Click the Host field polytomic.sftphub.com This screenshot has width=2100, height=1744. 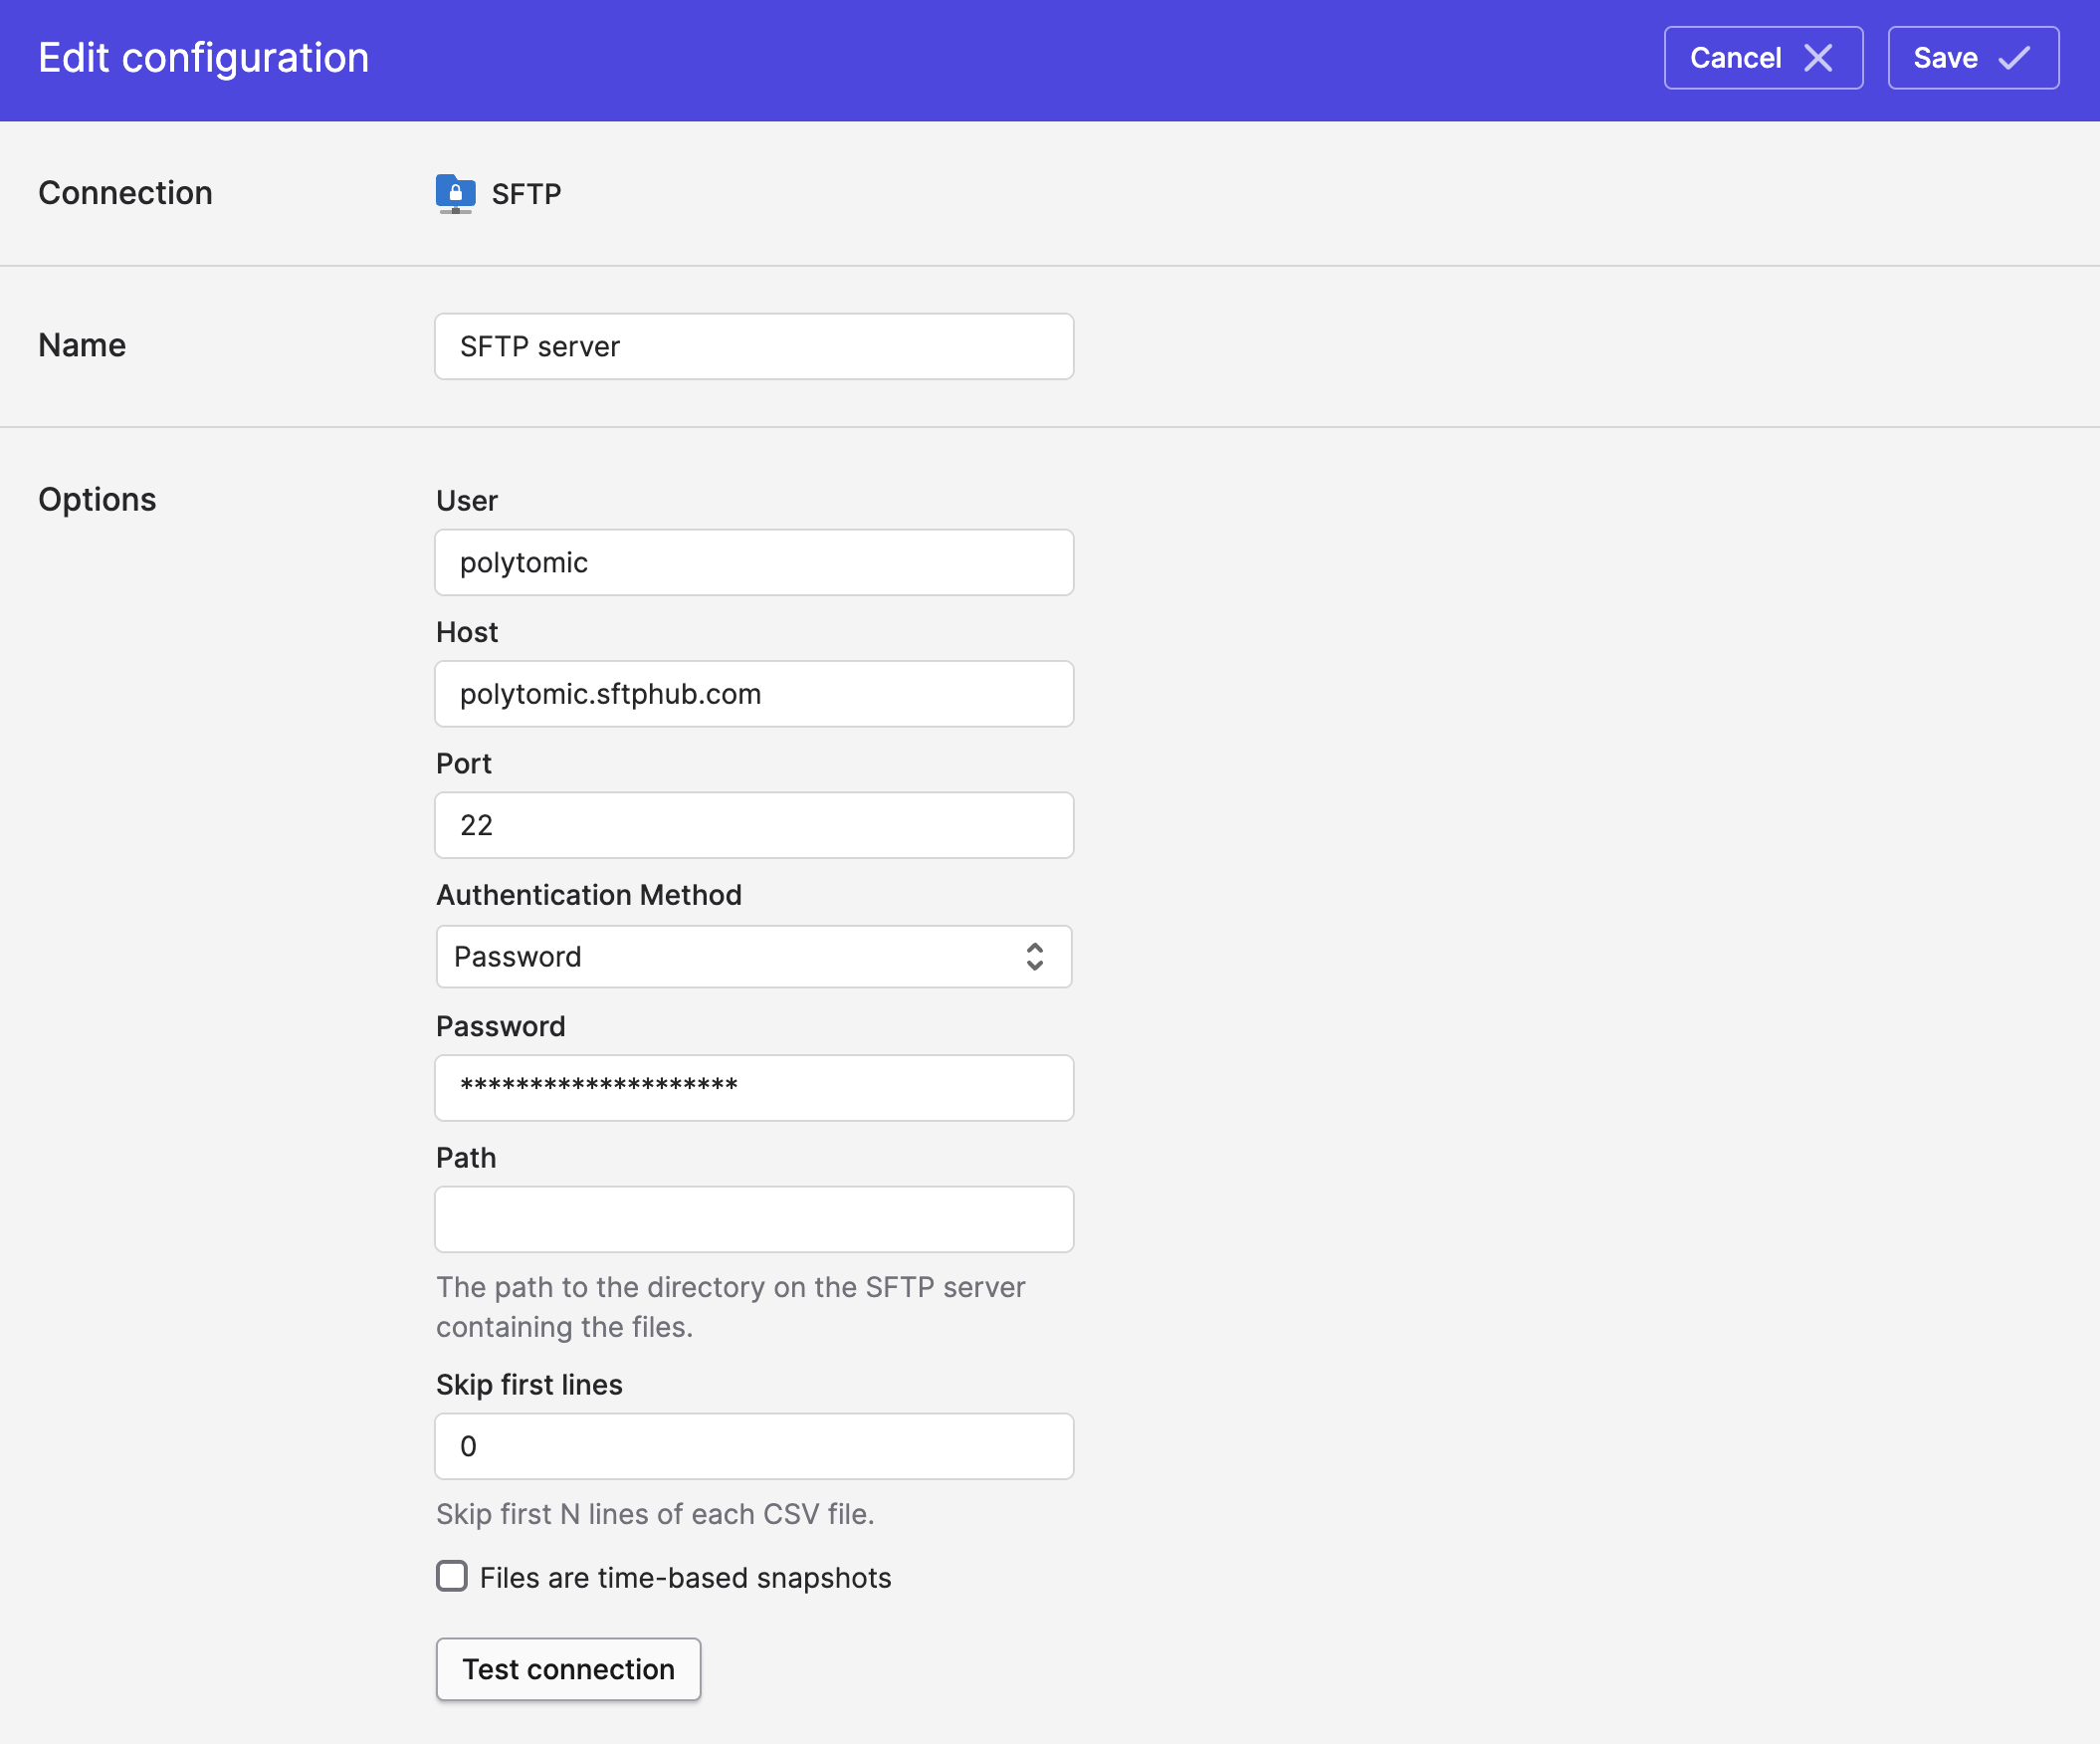click(754, 694)
